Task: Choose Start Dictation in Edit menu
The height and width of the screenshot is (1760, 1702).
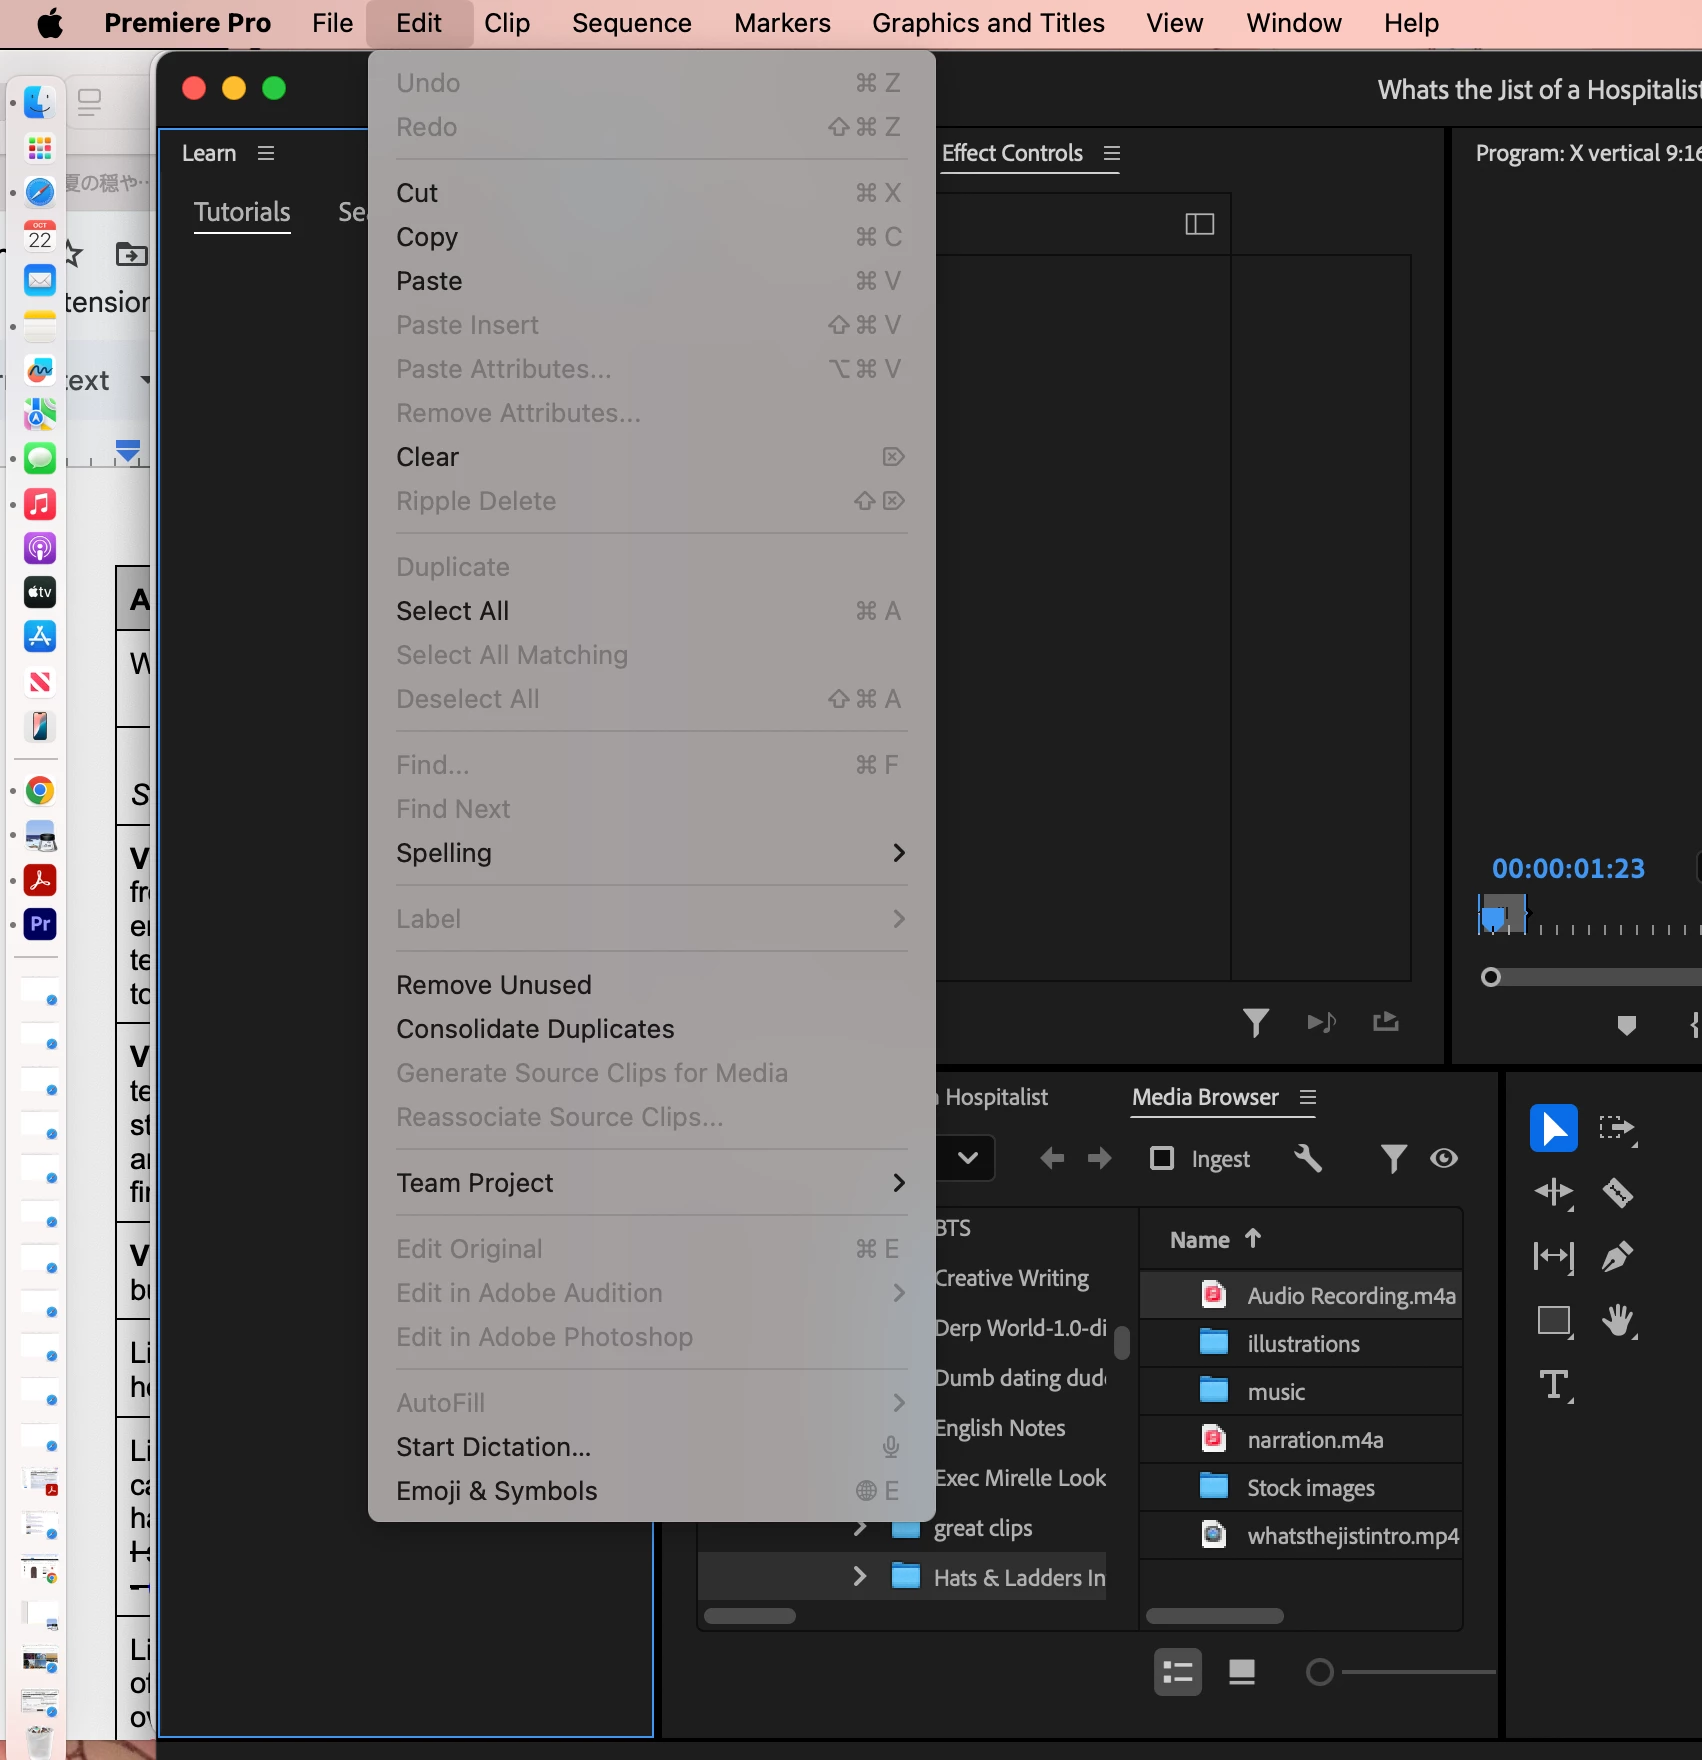Action: pyautogui.click(x=652, y=1447)
